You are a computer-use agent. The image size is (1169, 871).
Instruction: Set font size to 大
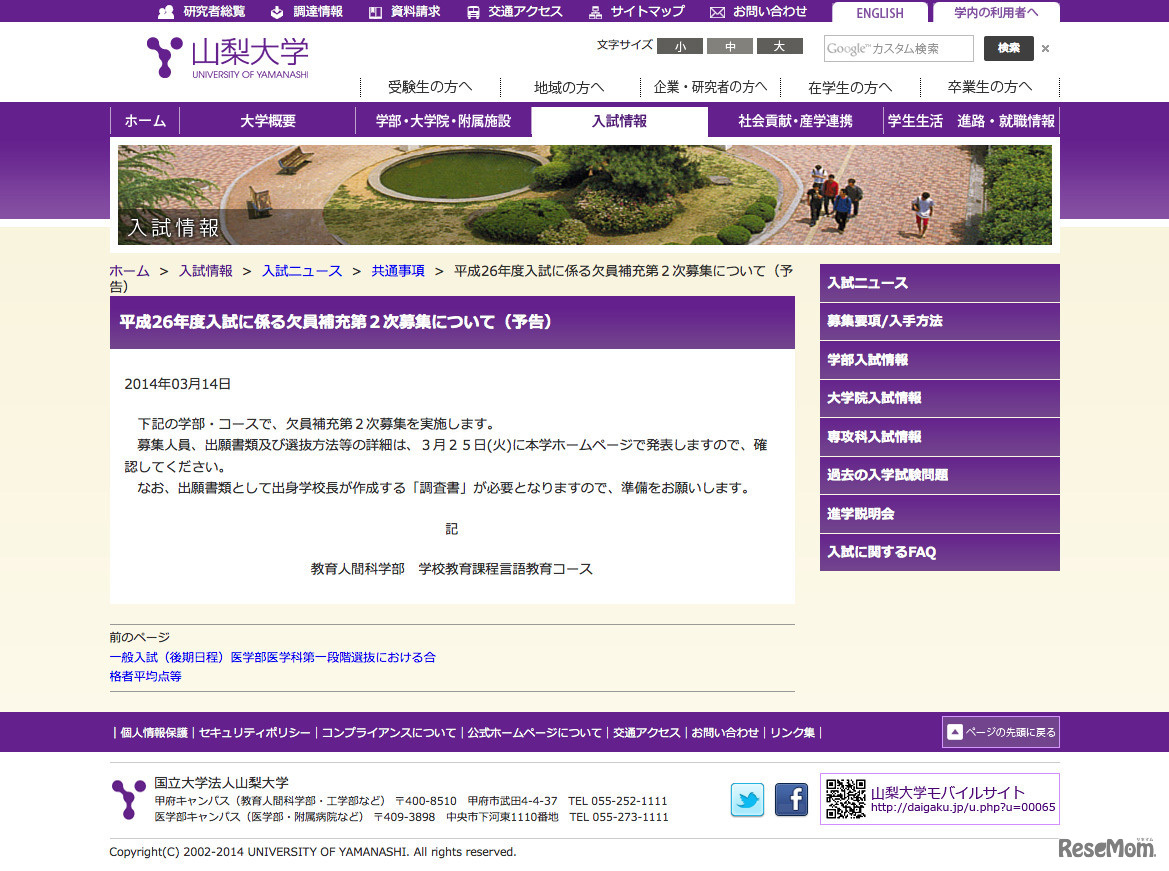[779, 46]
